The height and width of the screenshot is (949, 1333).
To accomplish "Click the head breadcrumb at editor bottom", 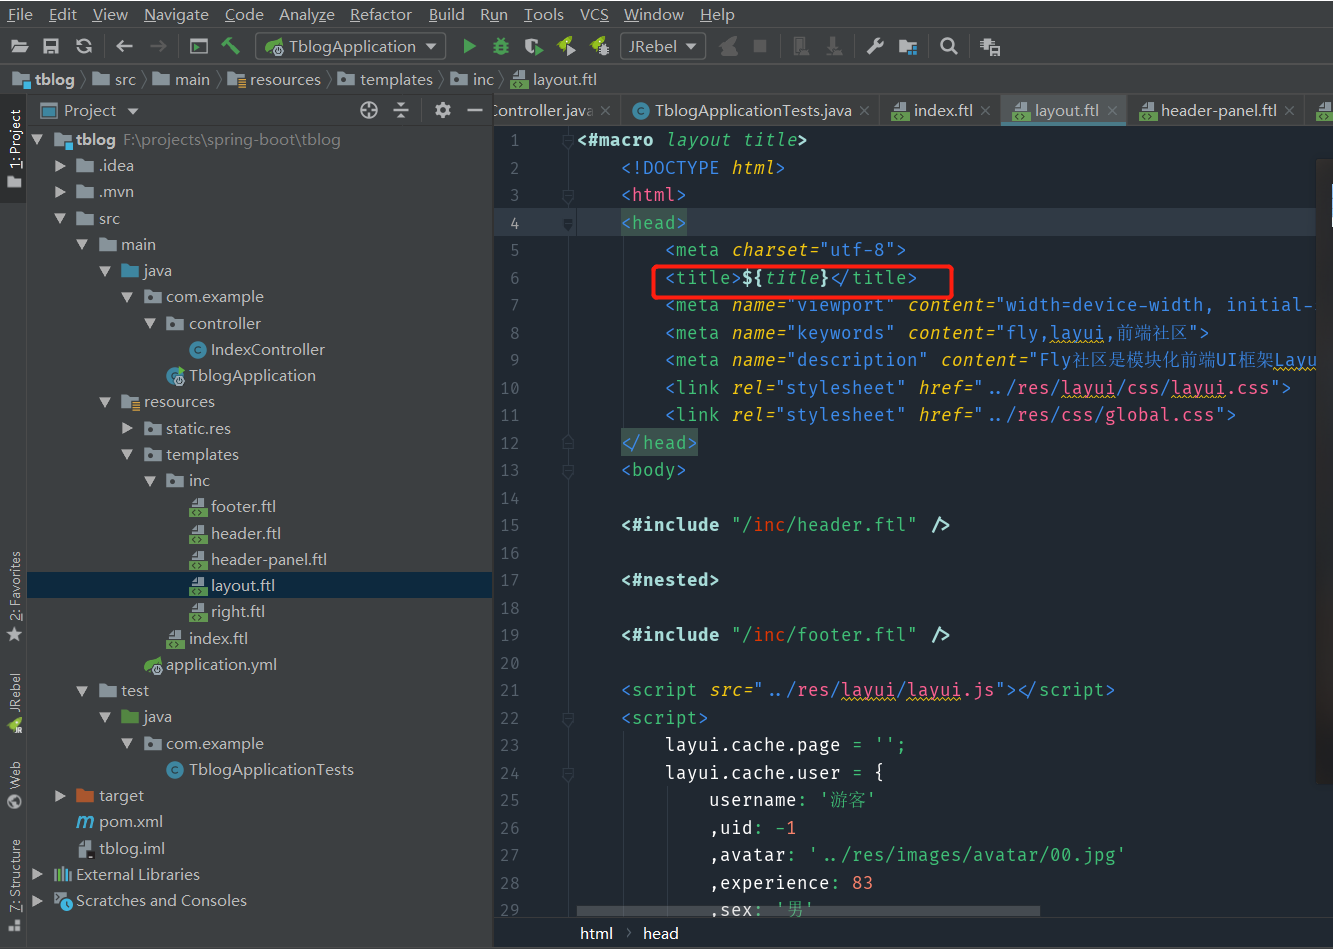I will point(660,933).
